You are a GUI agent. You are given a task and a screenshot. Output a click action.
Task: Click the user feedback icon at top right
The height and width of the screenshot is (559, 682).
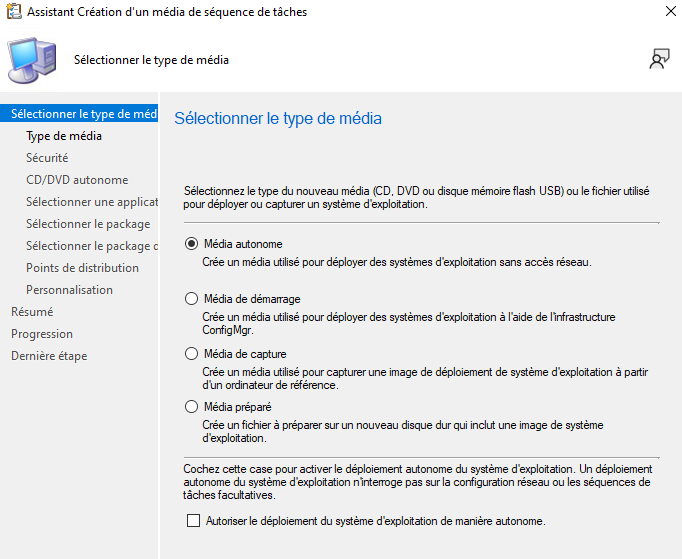(658, 59)
